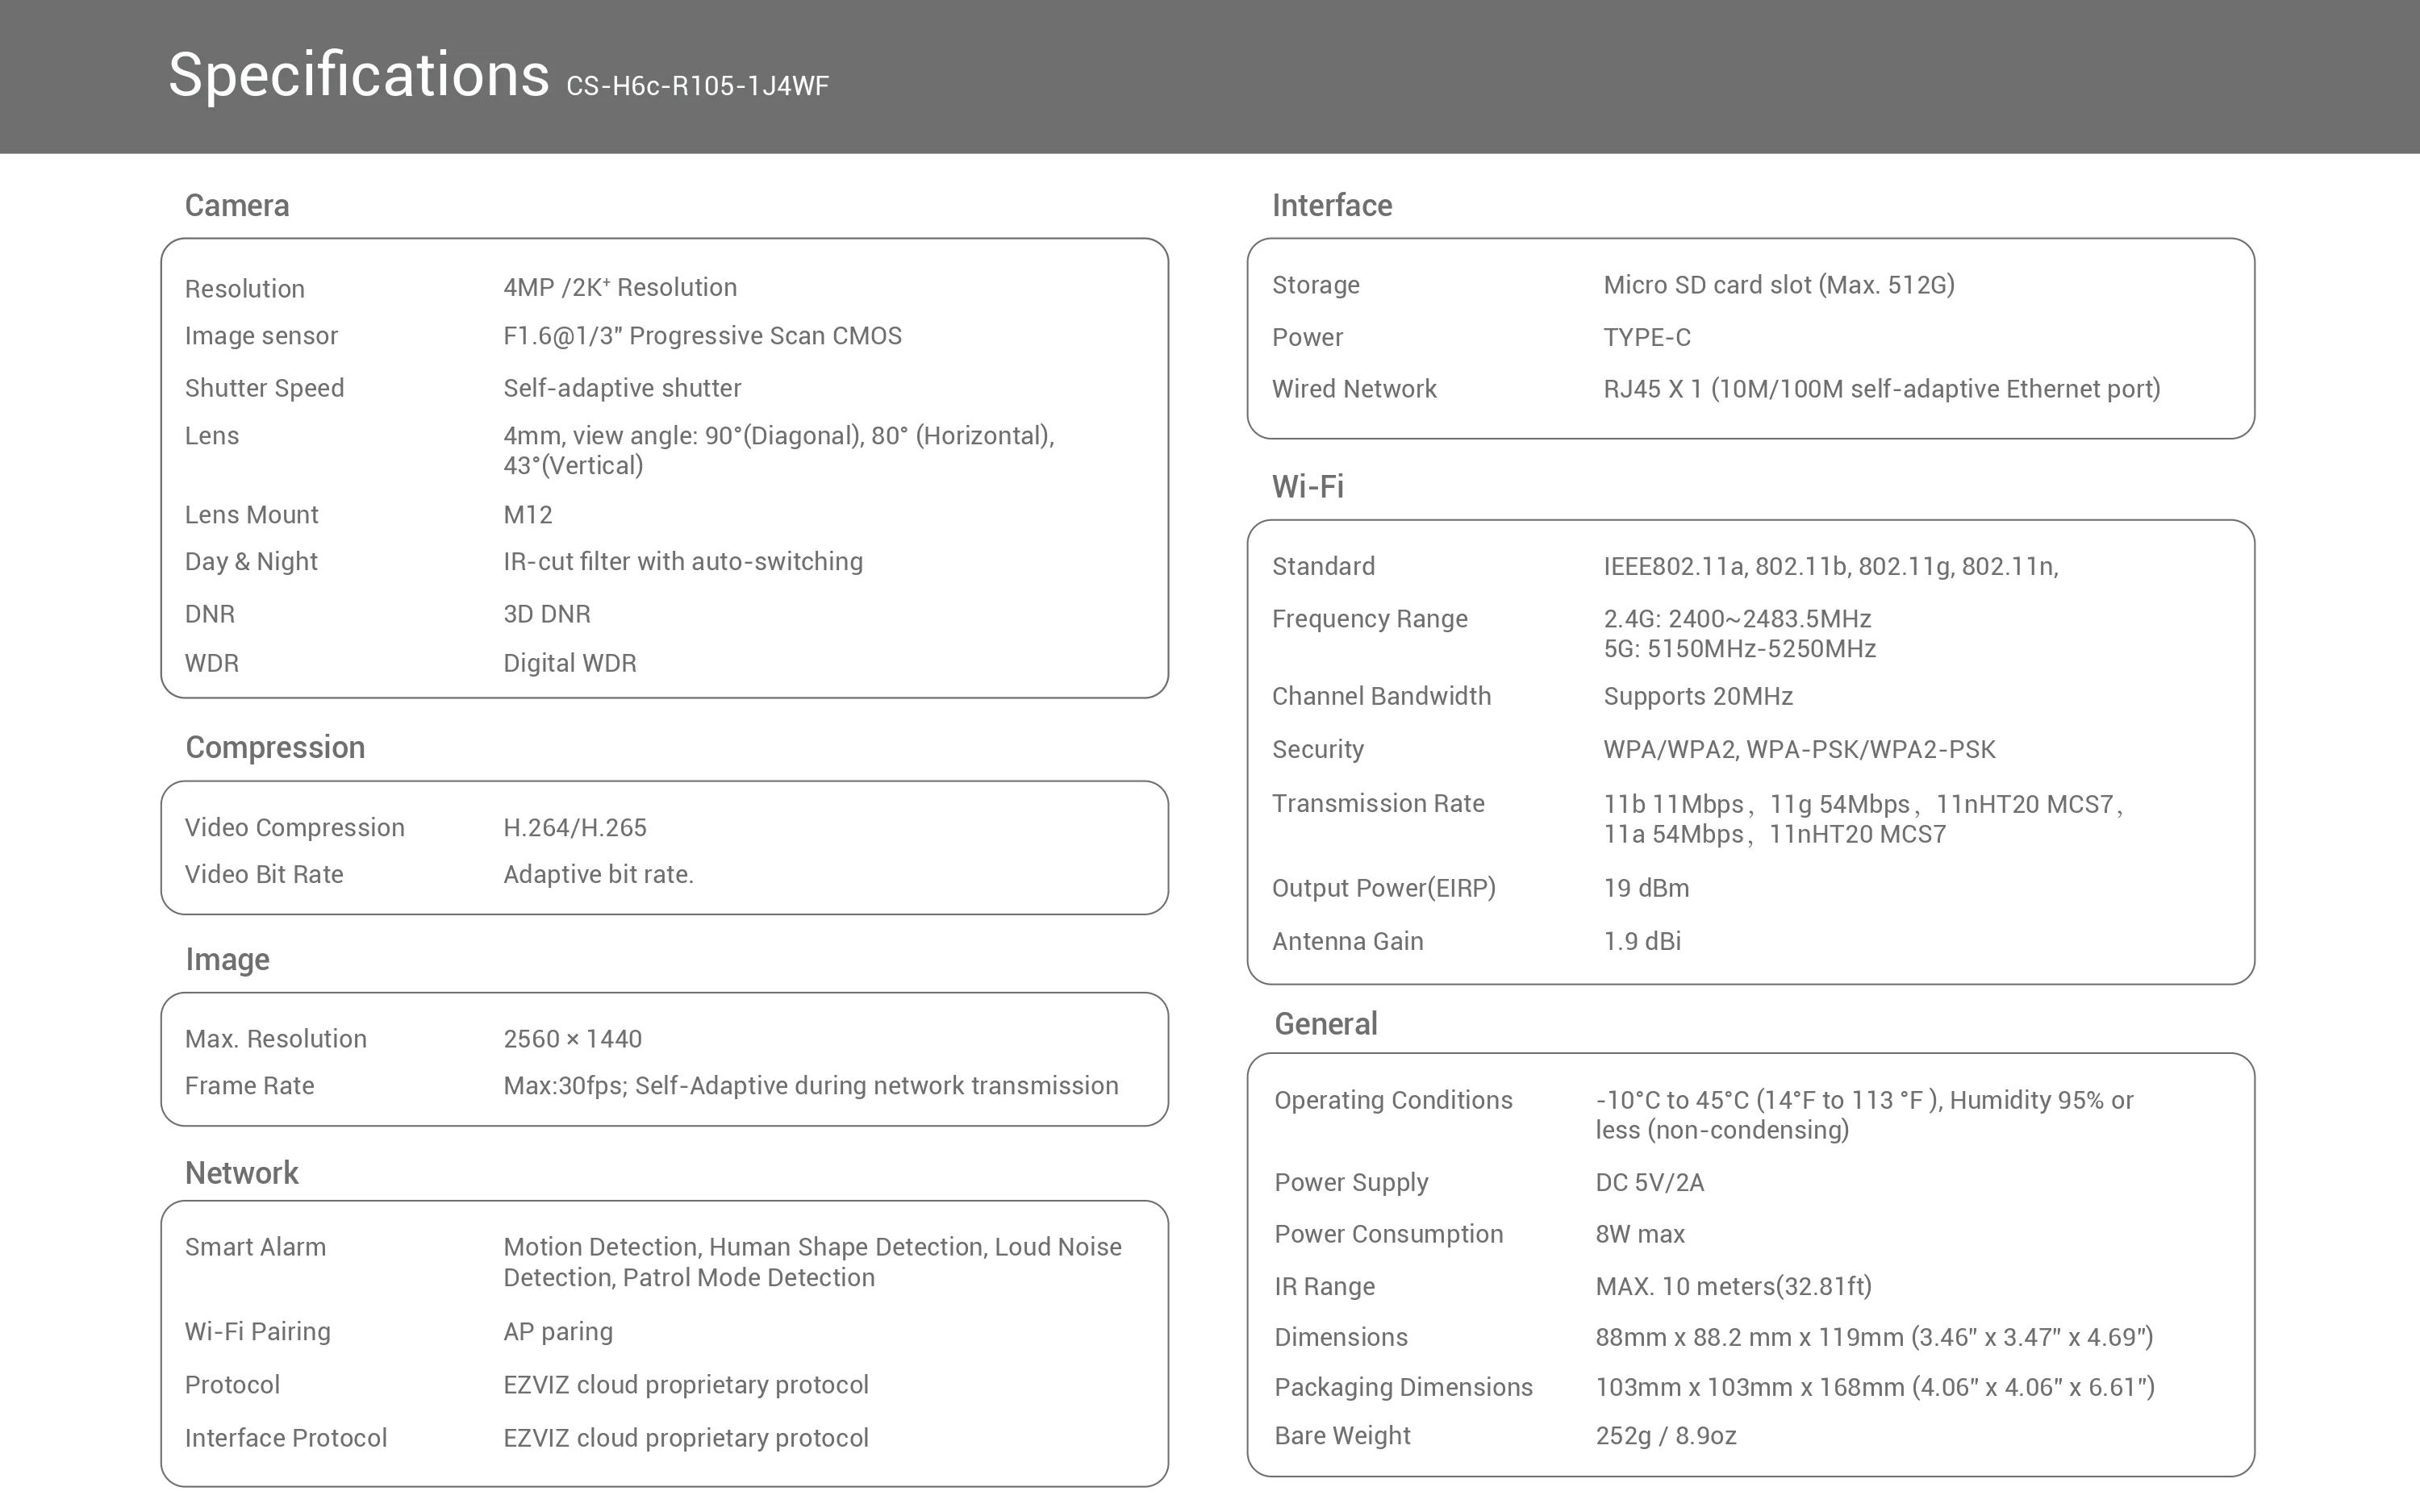Click 'Max:30fps; Self-Adaptive' frame rate text
This screenshot has height=1512, width=2420.
tap(811, 1085)
